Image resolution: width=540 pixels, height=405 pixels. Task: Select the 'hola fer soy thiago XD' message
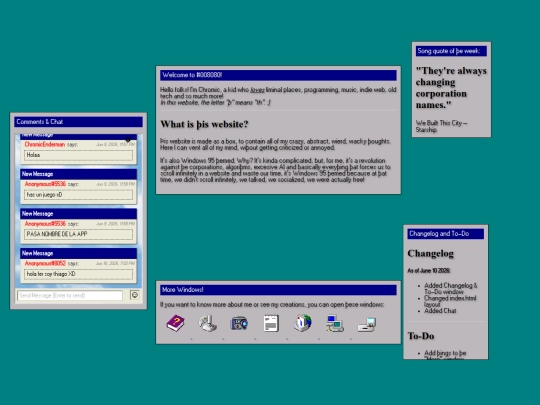click(78, 274)
